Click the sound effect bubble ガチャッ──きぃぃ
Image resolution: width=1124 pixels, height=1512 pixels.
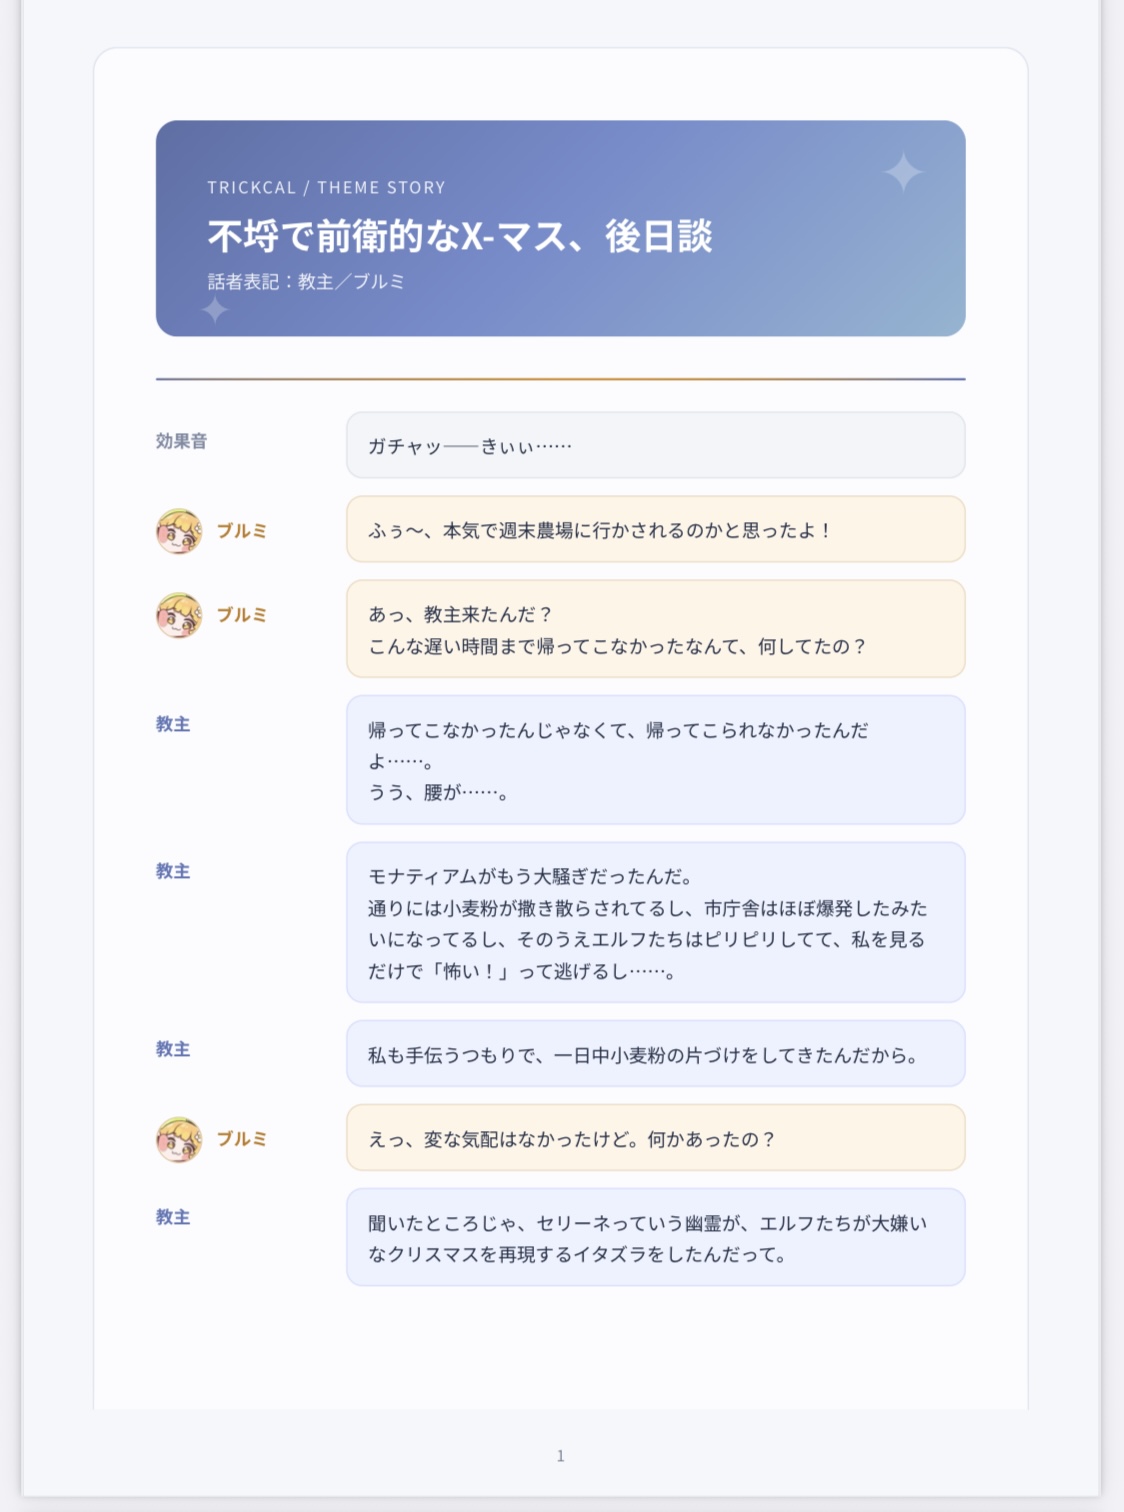point(656,445)
